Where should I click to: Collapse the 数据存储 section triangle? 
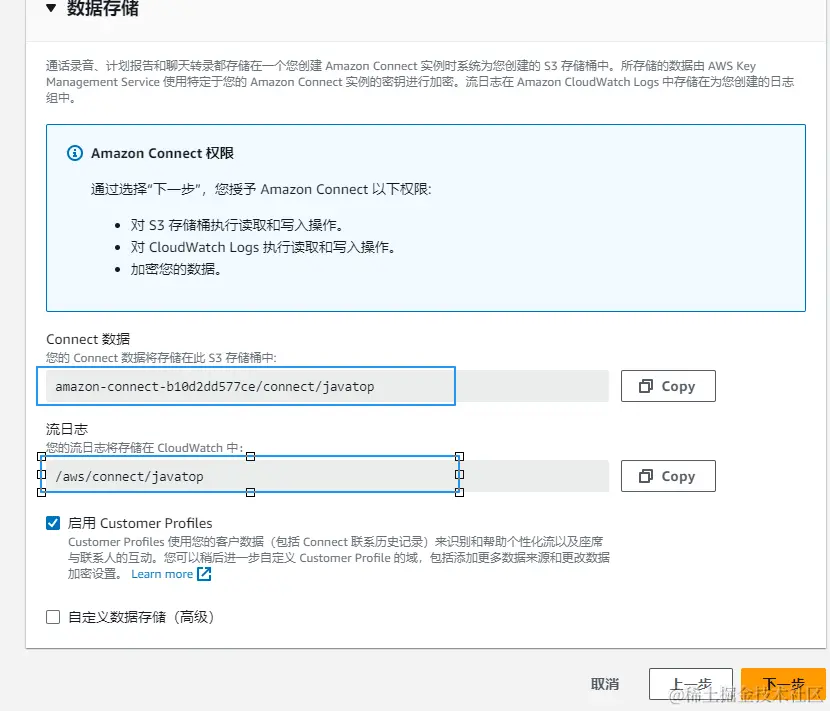51,8
